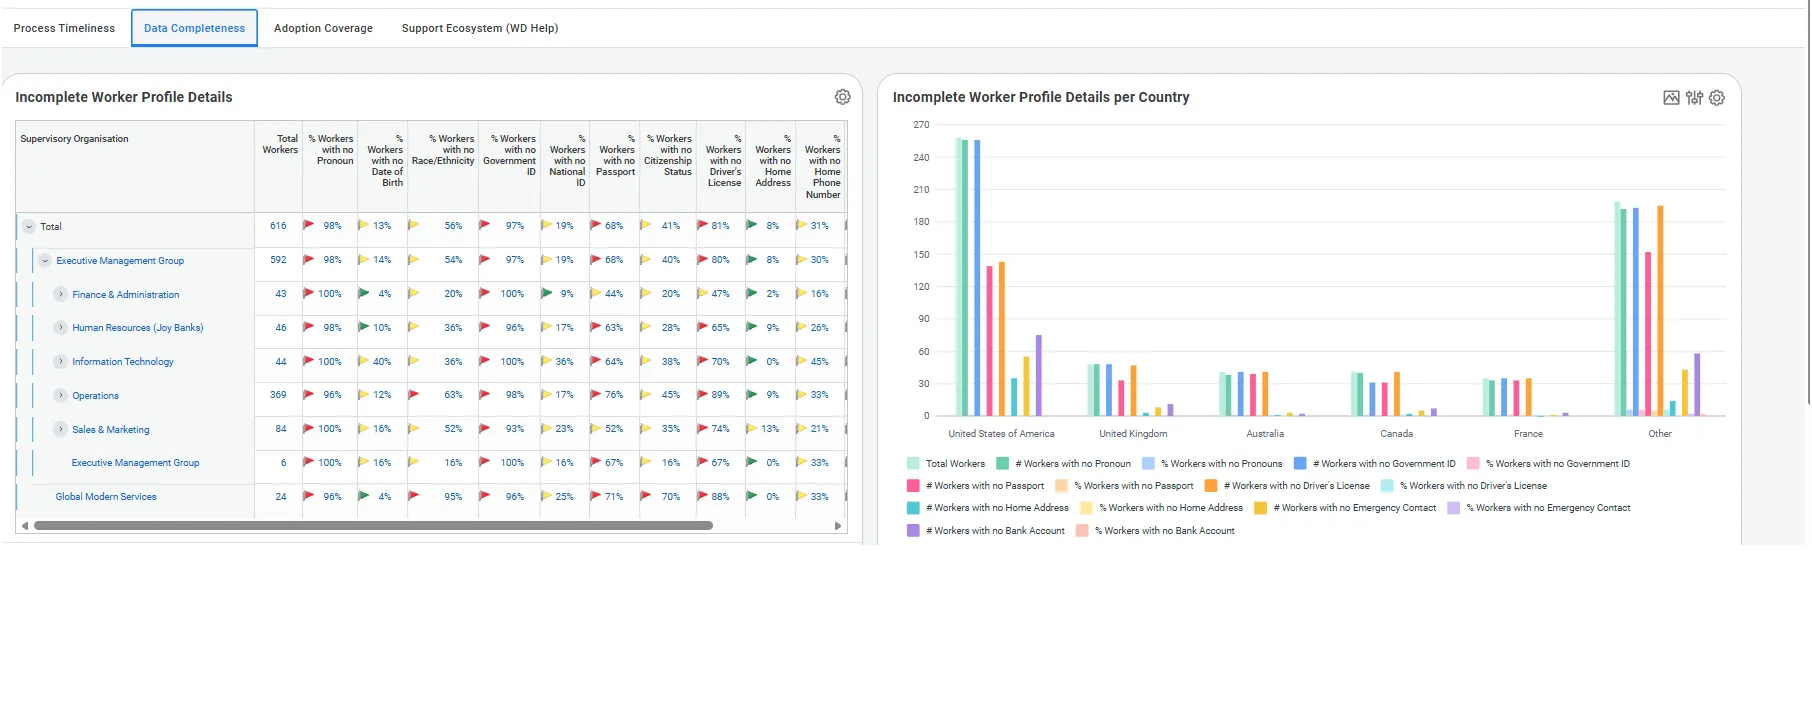1812x710 pixels.
Task: Click Incomplete Worker Profile Details per Country title
Action: point(1041,97)
